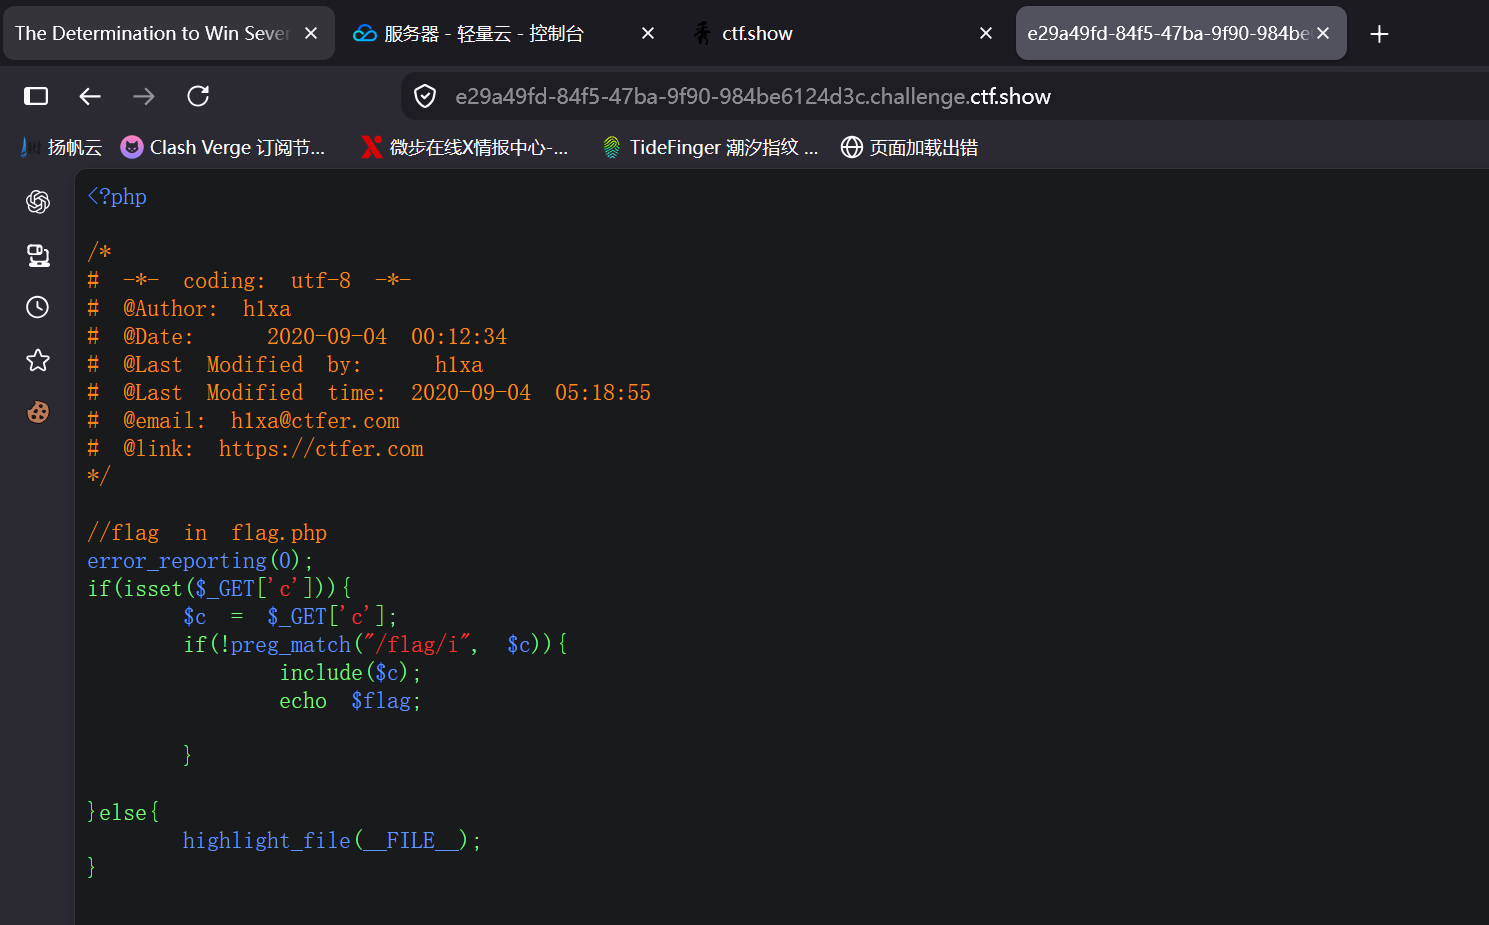1489x925 pixels.
Task: Switch to the 服务器 - 轻量云 - 控制台 tab
Action: 506,33
